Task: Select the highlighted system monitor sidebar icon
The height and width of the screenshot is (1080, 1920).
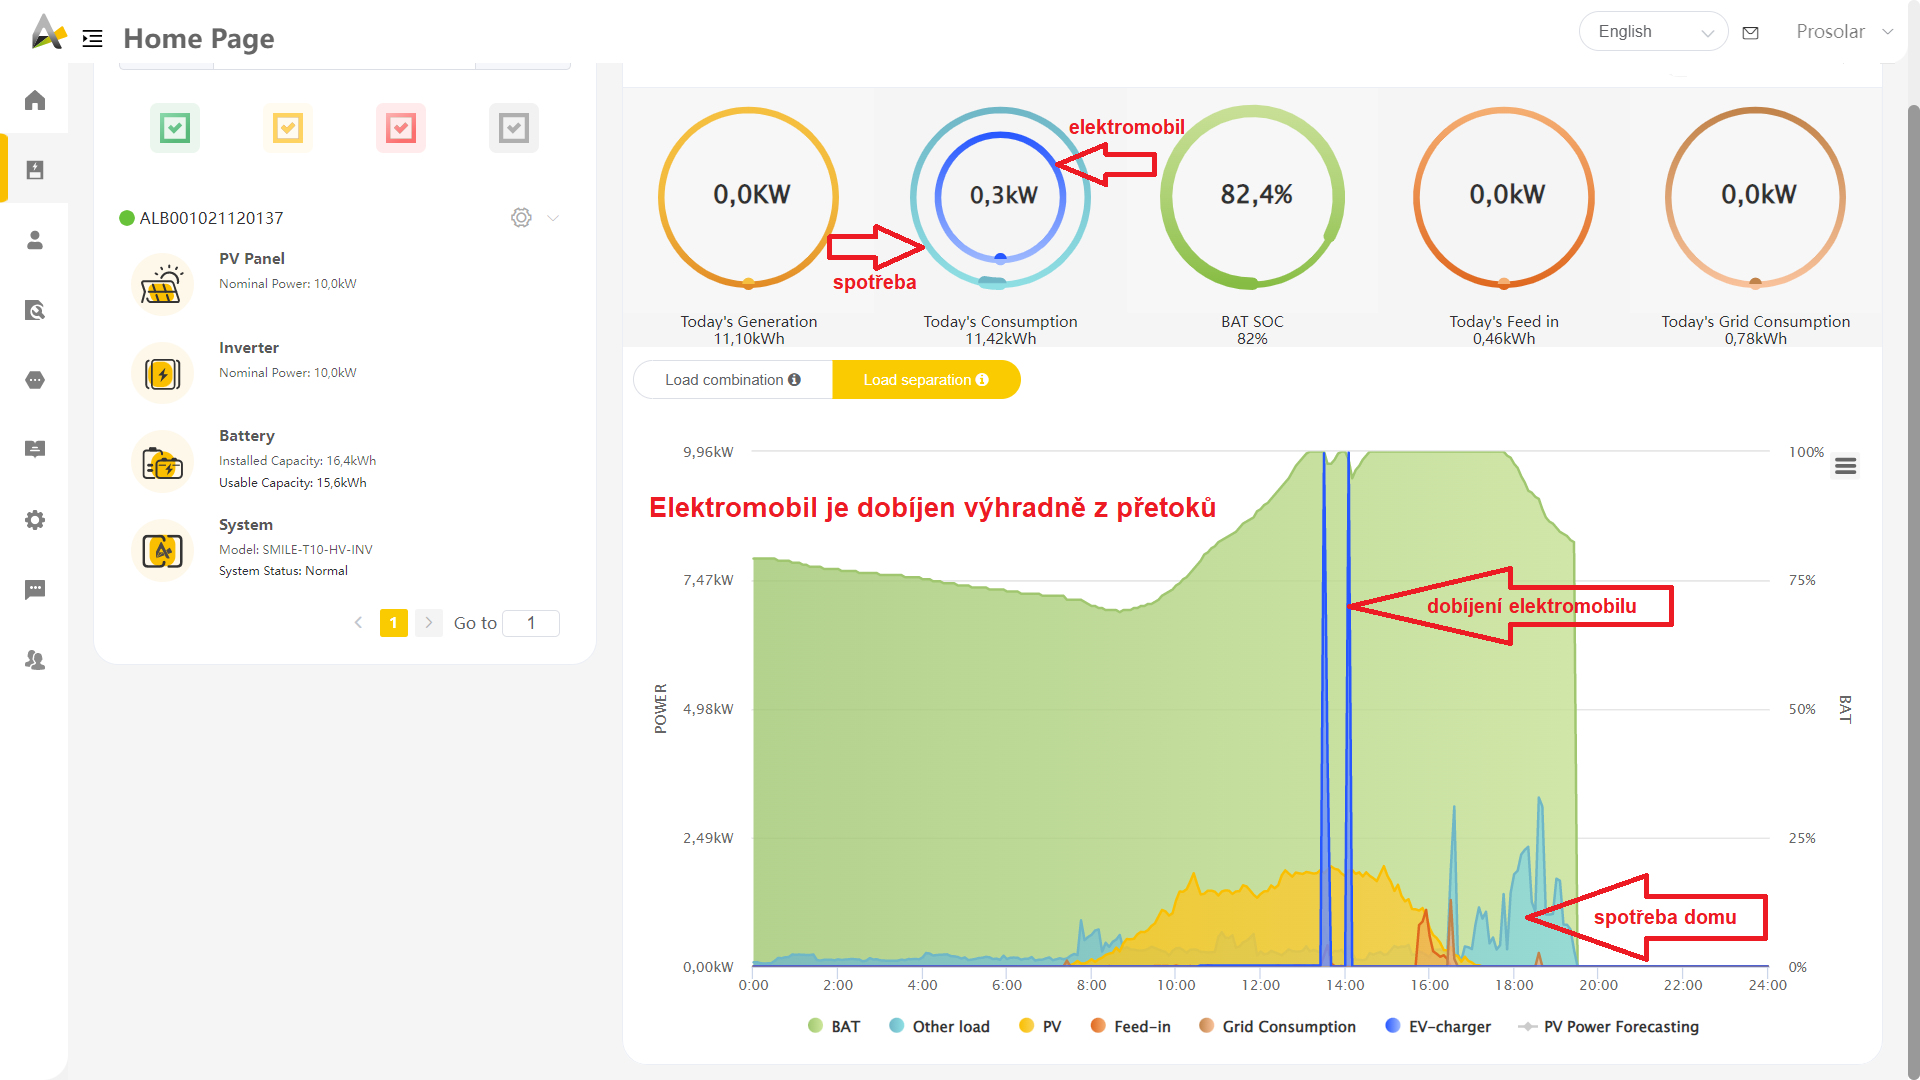Action: click(35, 170)
